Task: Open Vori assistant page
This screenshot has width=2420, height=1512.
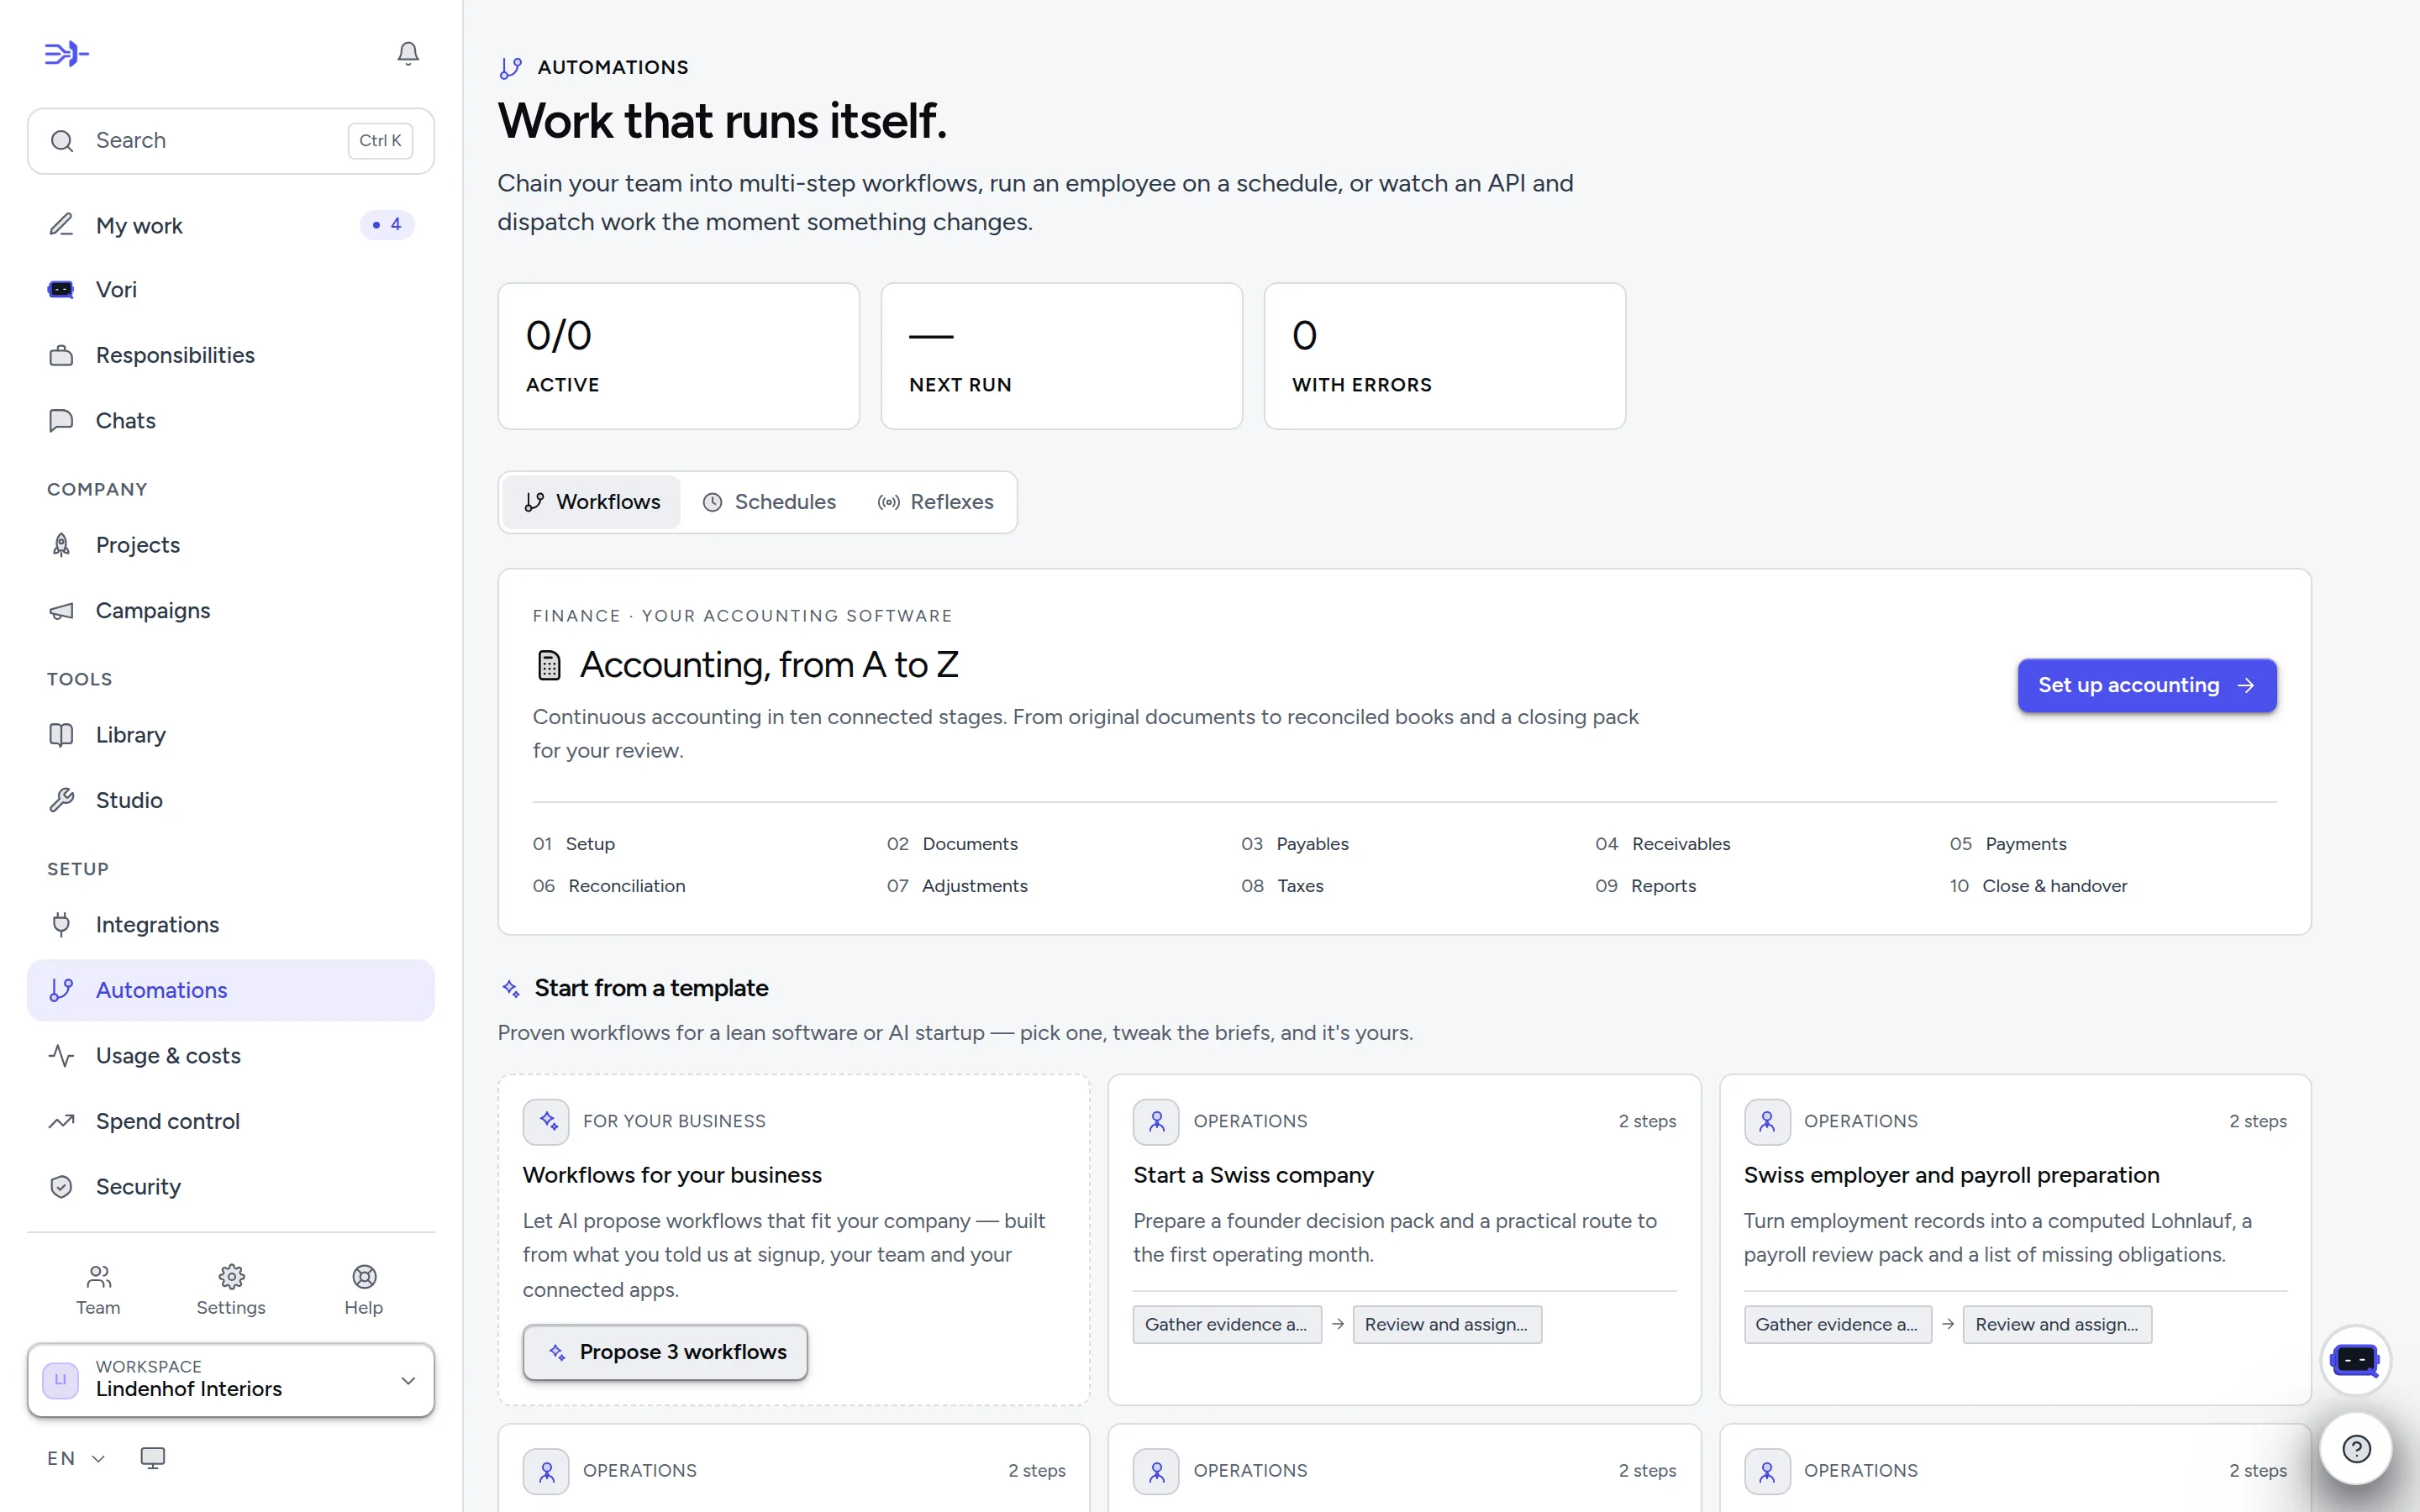Action: 231,290
